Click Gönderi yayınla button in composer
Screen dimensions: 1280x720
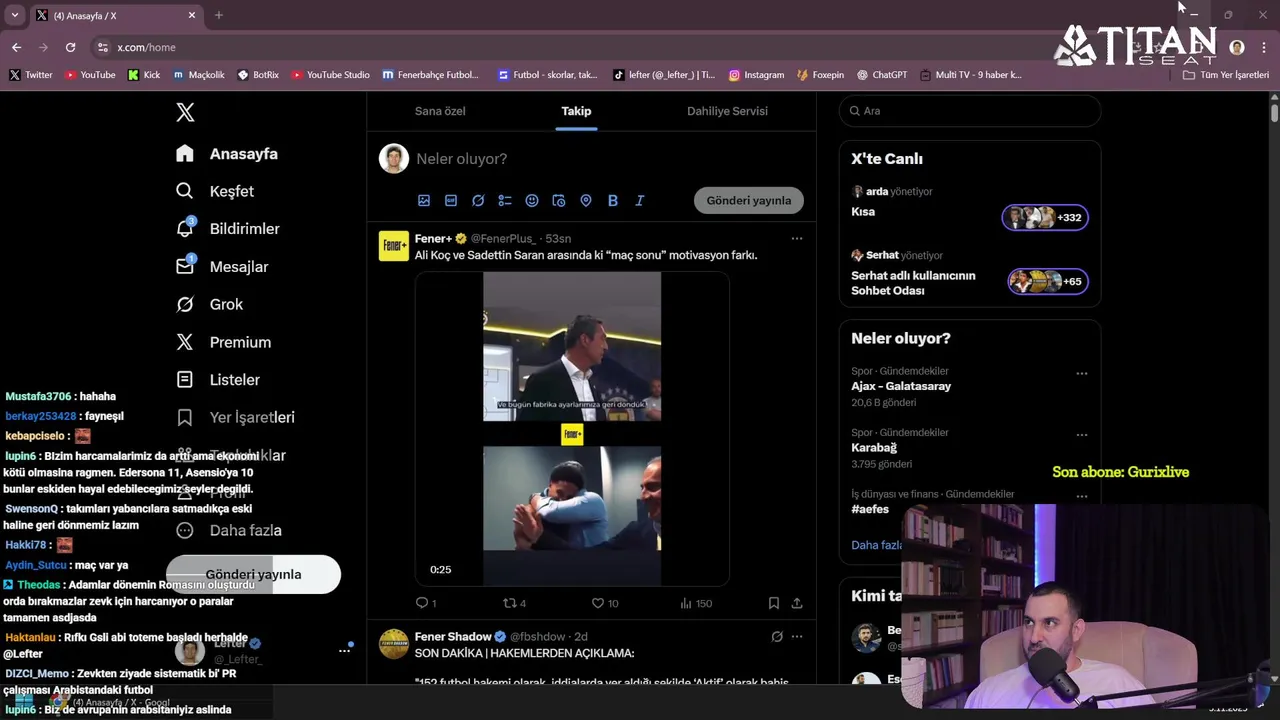coord(749,200)
